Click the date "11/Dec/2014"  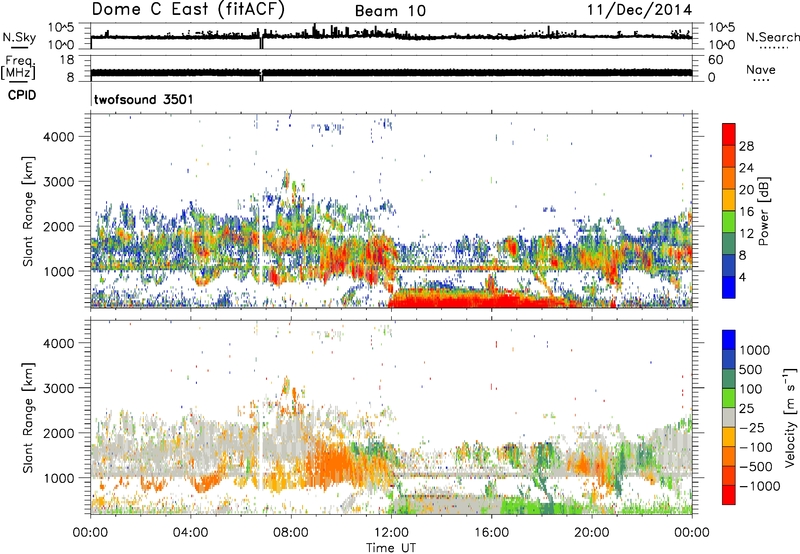click(639, 9)
